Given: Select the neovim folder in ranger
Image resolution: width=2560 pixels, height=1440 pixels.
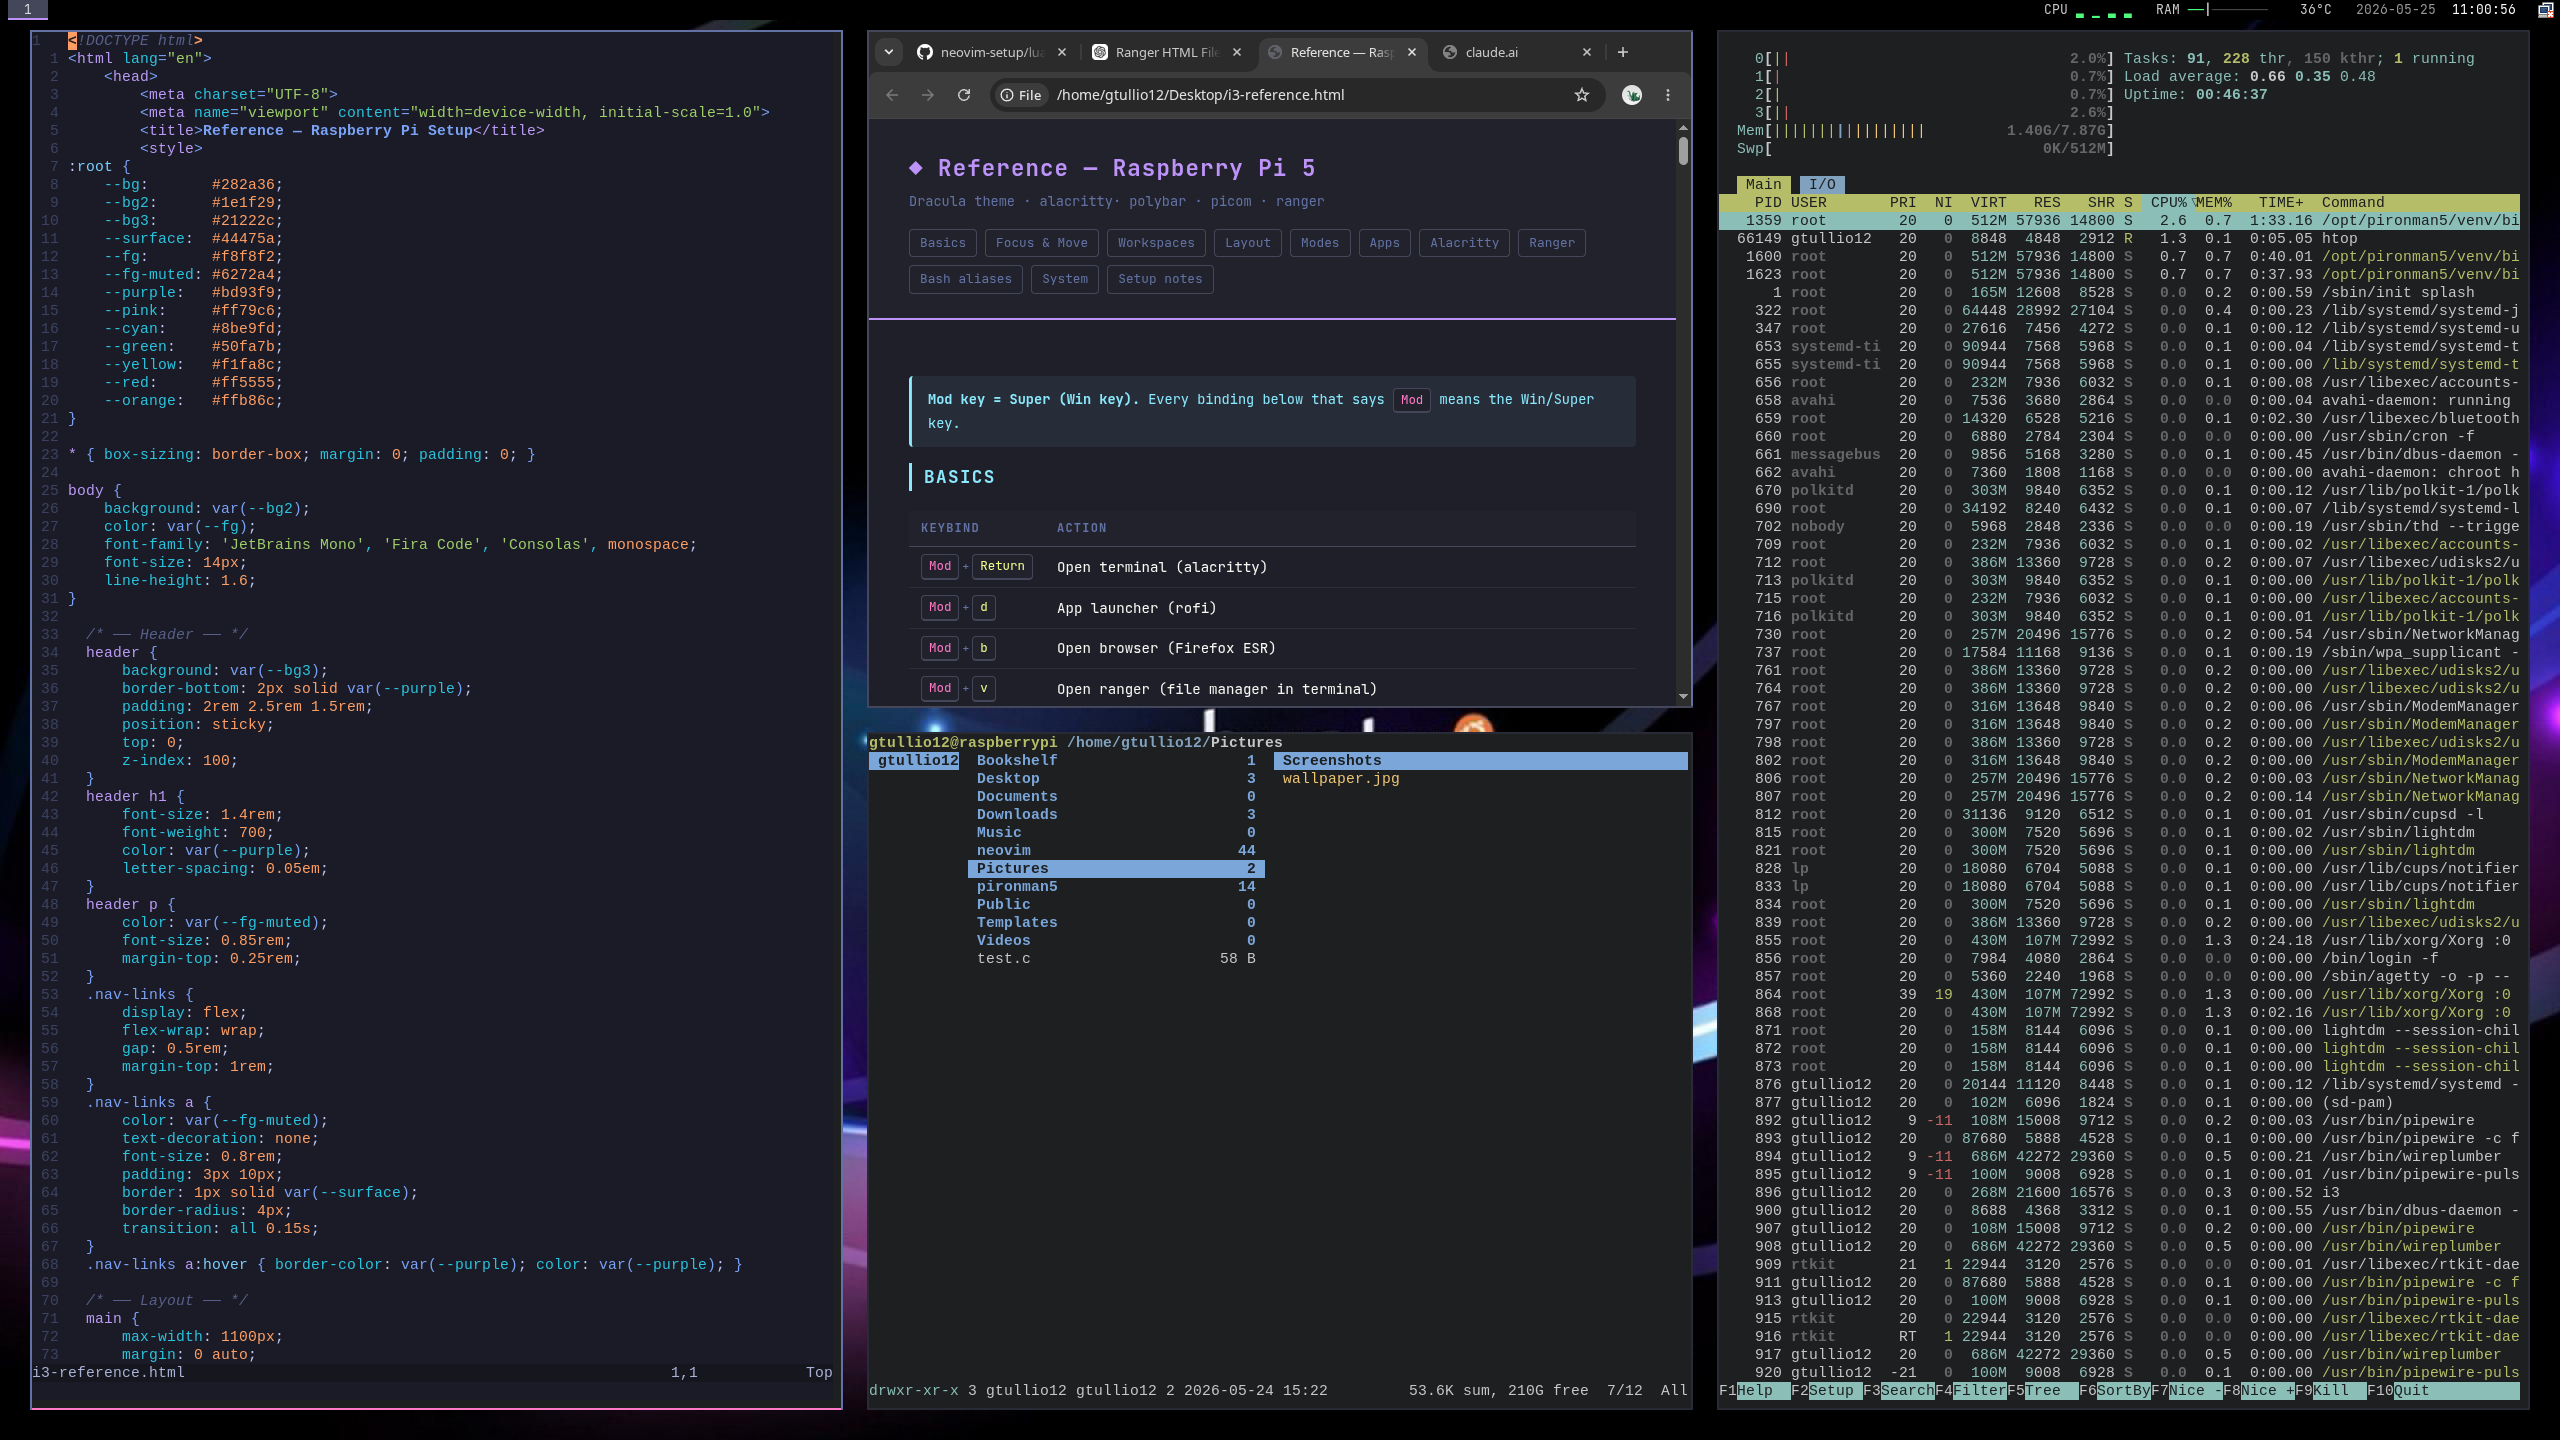Looking at the screenshot, I should [1116, 850].
